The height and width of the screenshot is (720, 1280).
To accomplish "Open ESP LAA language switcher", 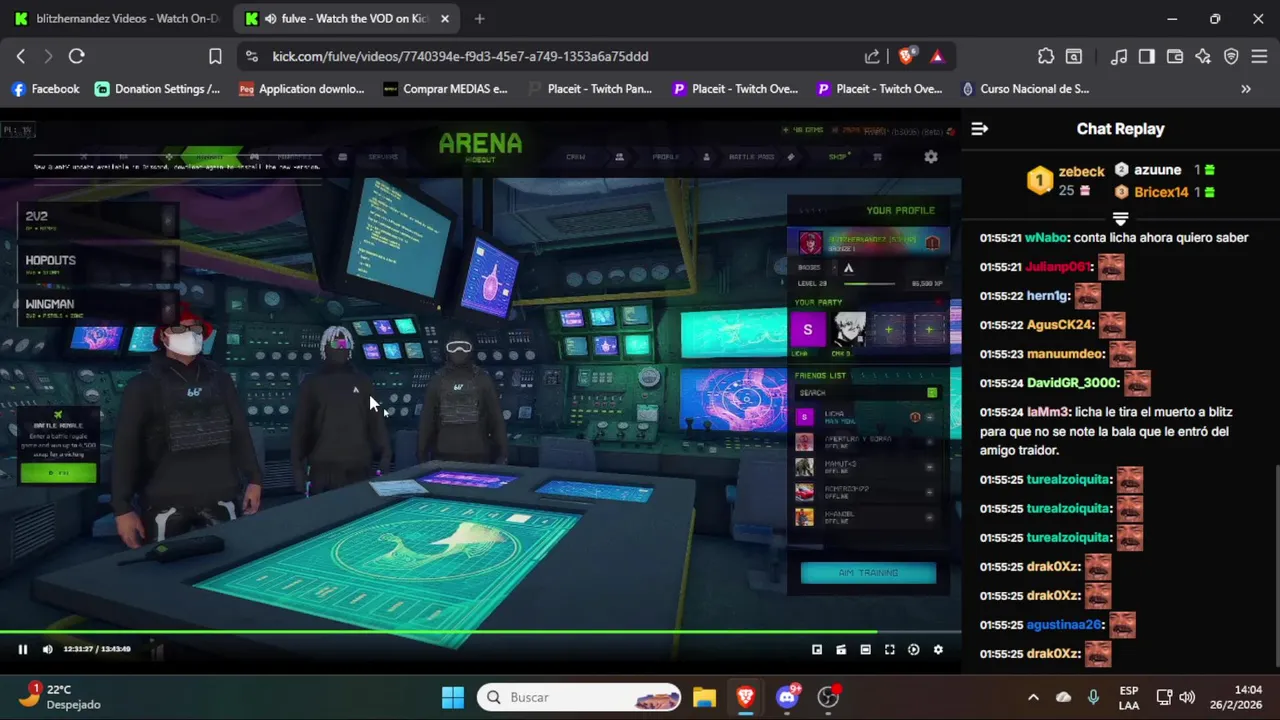I will point(1129,697).
